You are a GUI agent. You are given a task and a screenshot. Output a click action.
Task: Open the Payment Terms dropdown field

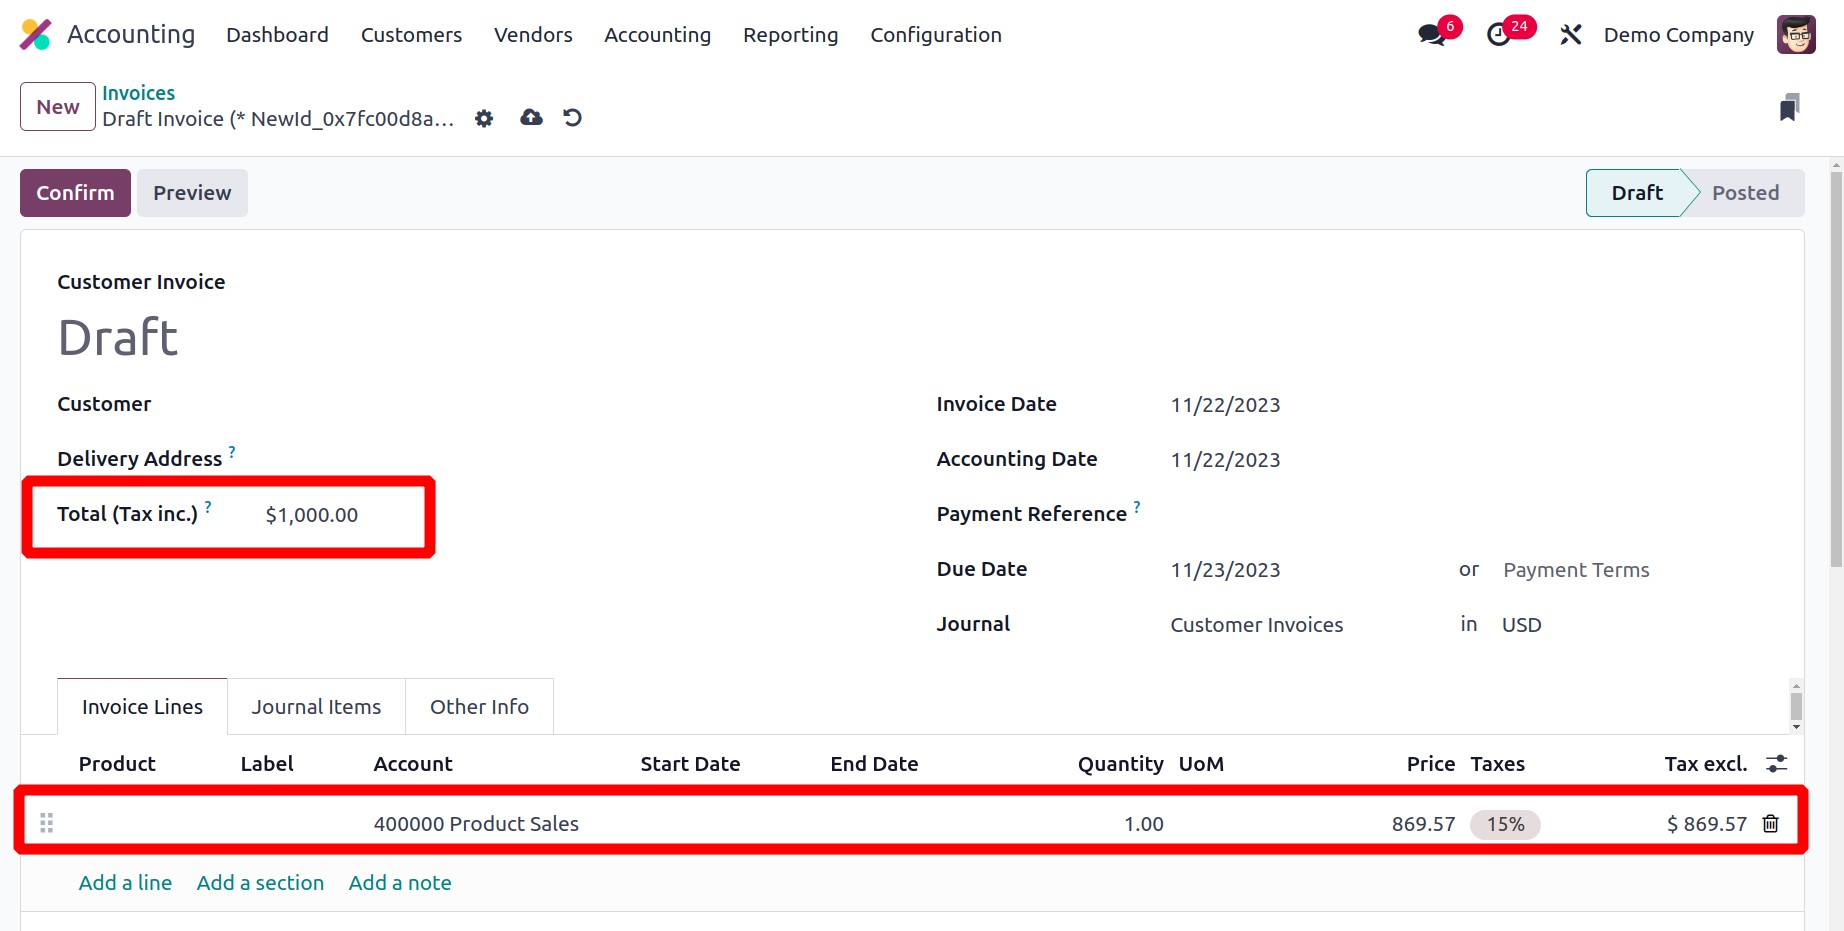click(x=1575, y=570)
